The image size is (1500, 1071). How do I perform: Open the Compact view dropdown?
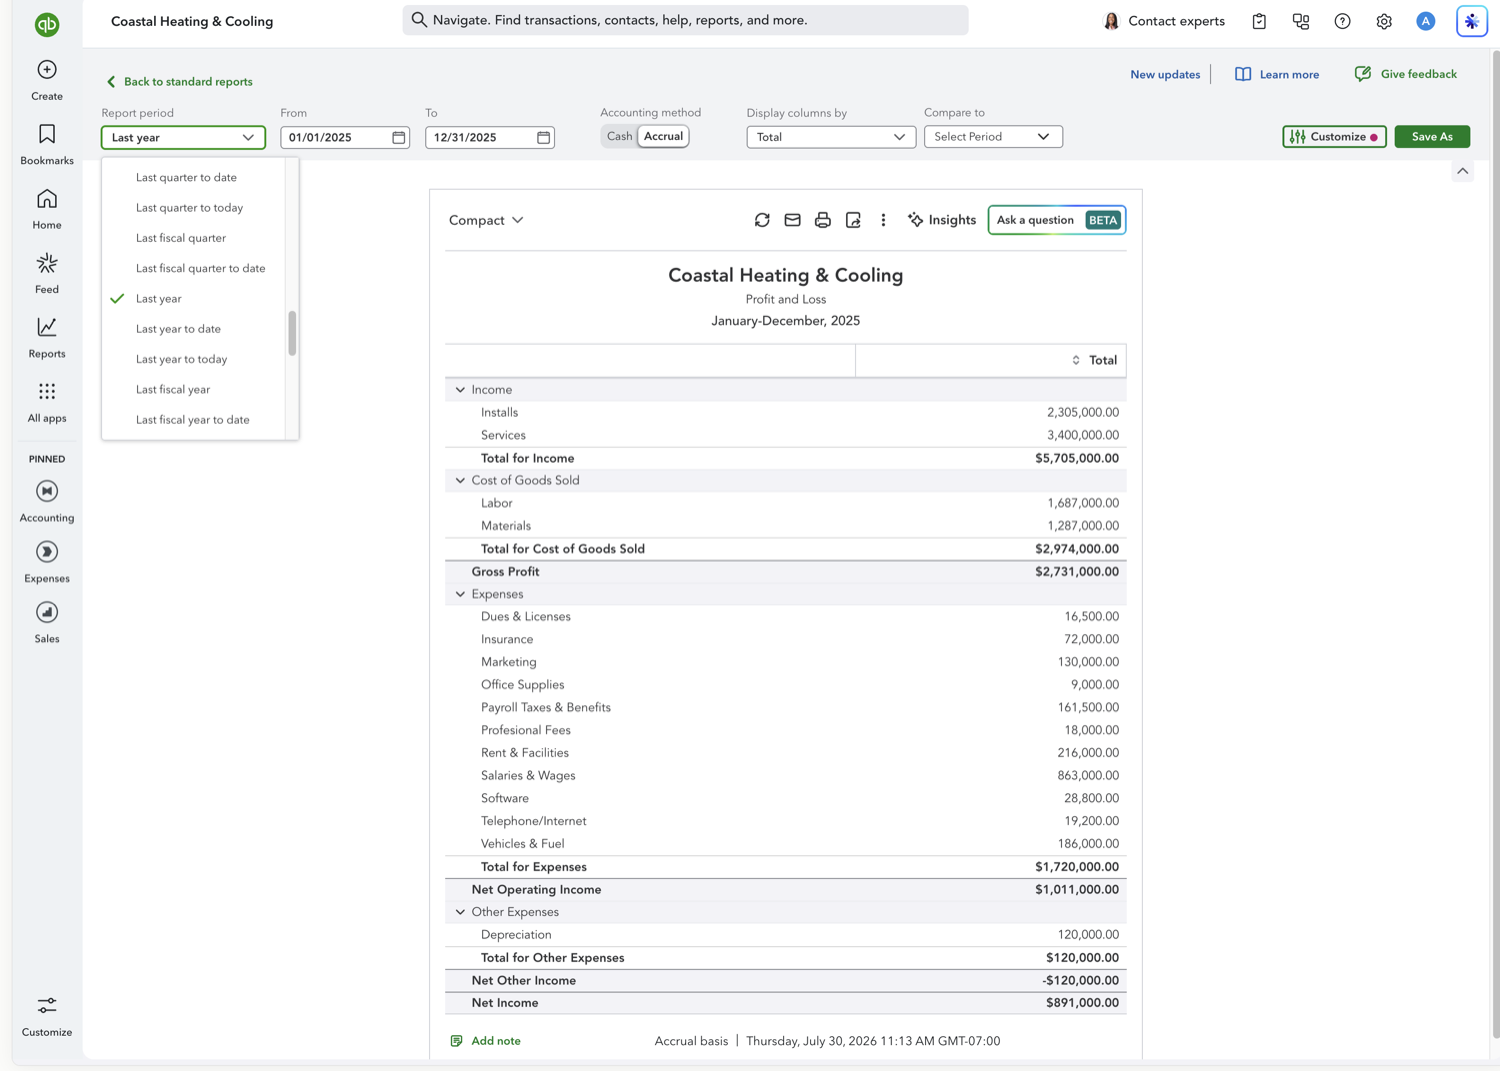tap(486, 220)
